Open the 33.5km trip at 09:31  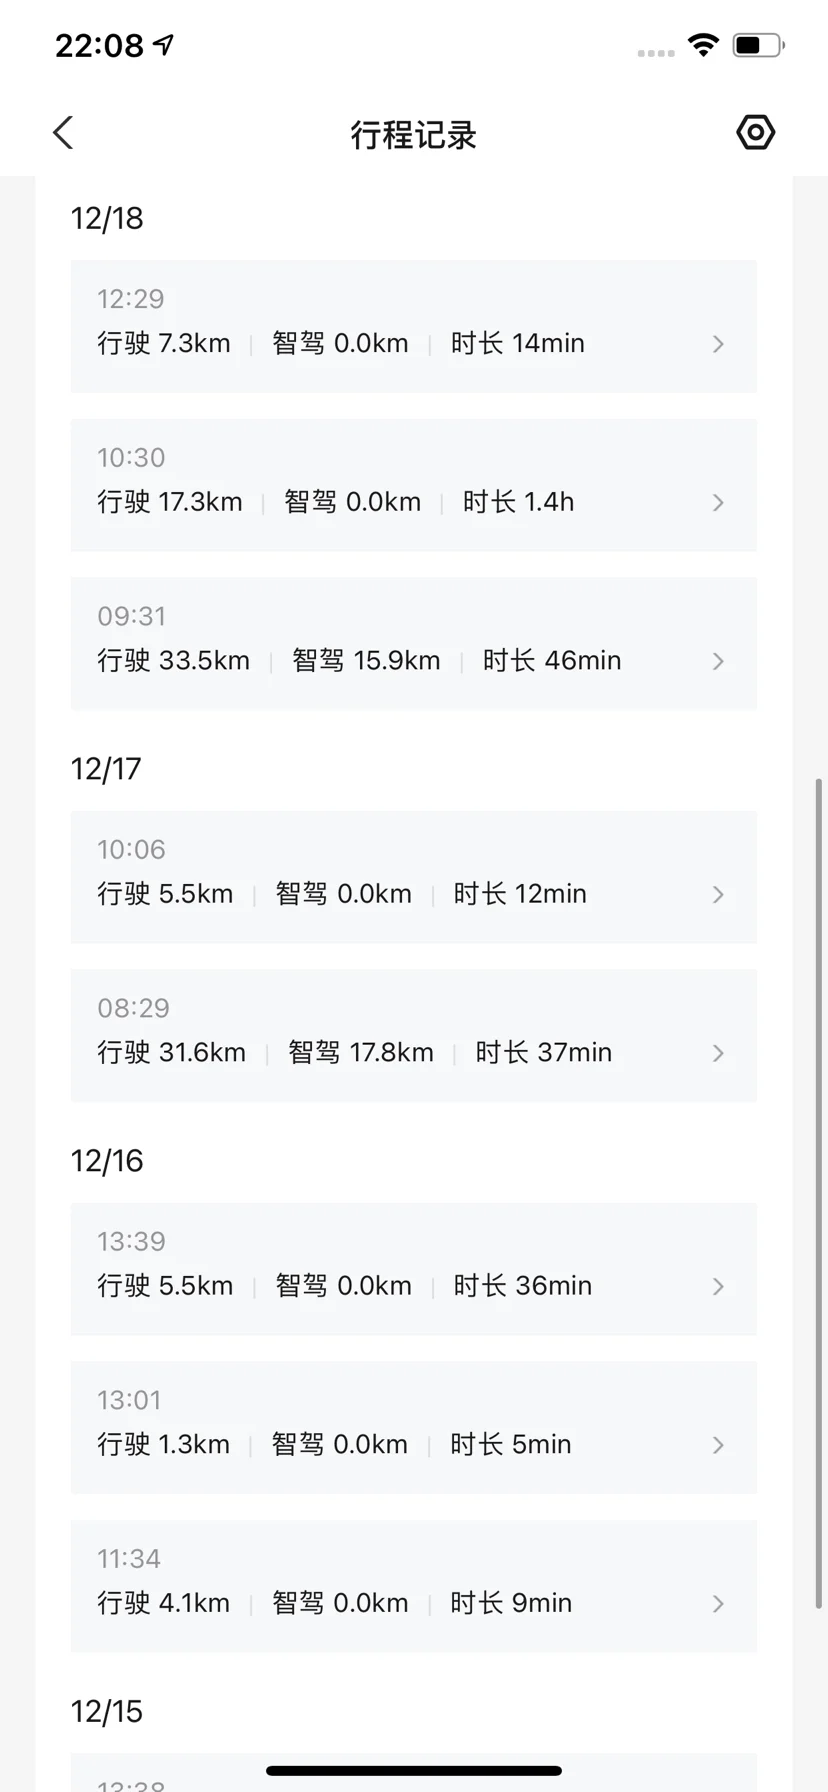click(x=400, y=643)
